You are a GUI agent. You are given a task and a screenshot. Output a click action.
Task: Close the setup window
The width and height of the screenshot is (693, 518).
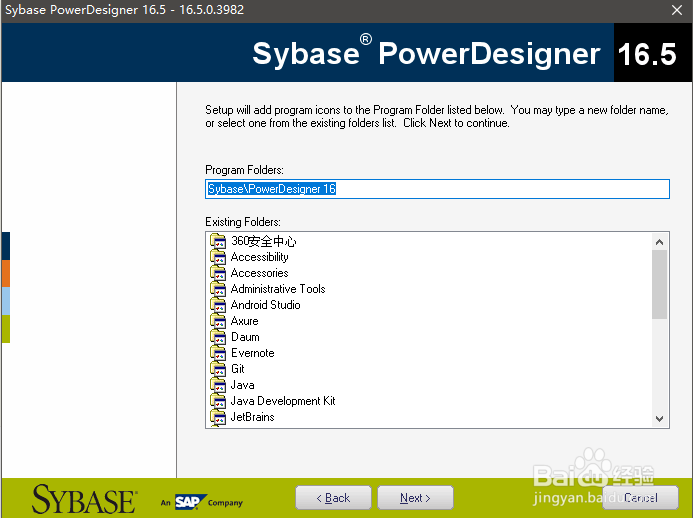(676, 10)
